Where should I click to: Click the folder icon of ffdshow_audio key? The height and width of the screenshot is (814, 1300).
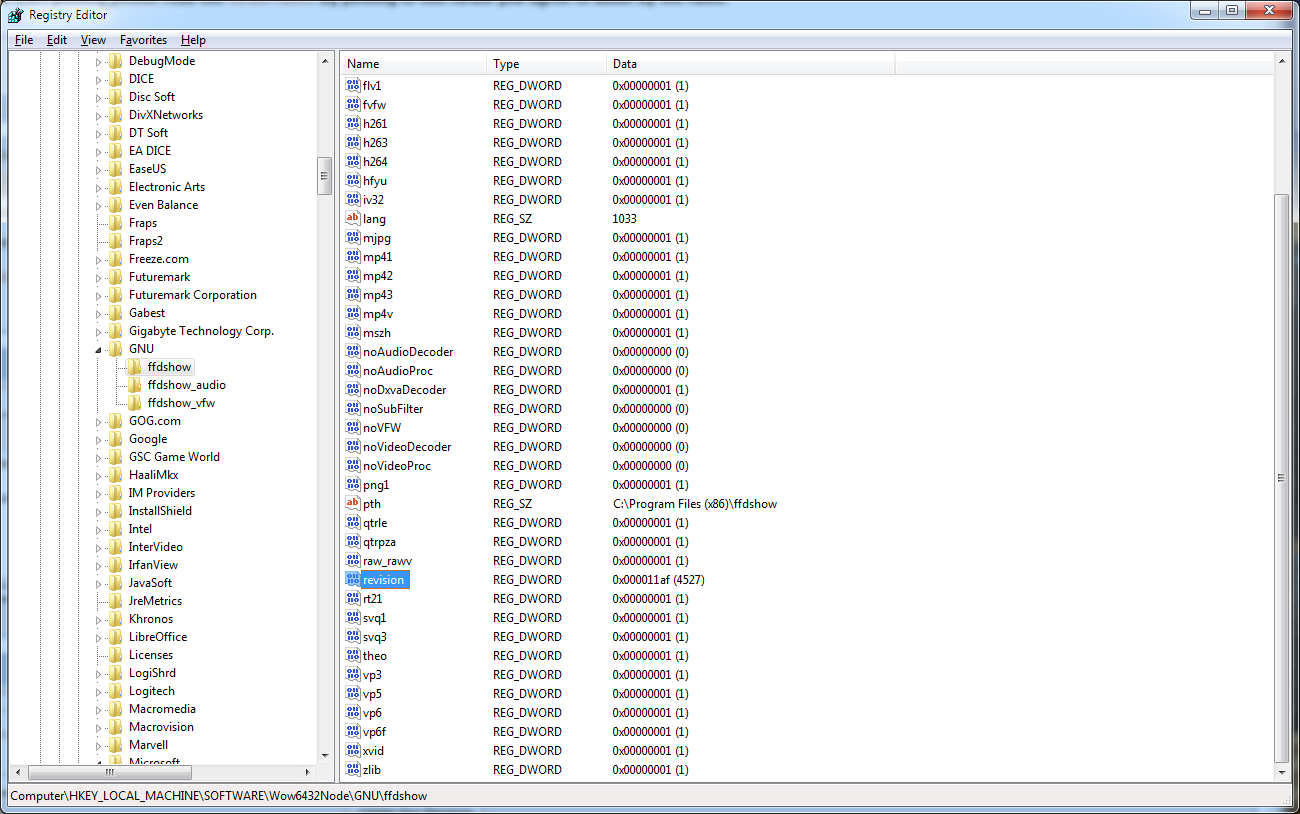coord(135,385)
